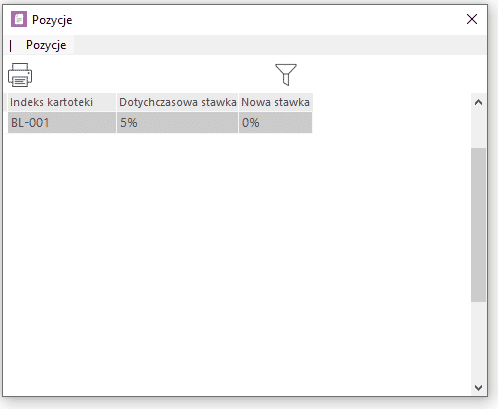Click scrollbar track below the thumb
The width and height of the screenshot is (498, 409).
point(478,341)
